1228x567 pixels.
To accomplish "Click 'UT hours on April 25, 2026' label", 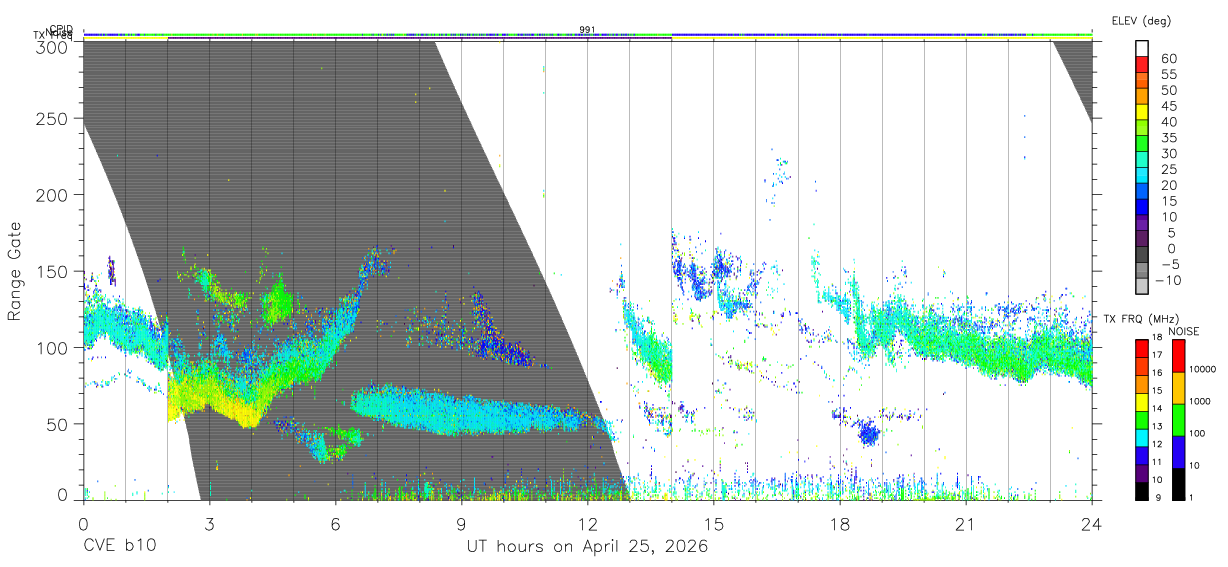I will click(587, 547).
